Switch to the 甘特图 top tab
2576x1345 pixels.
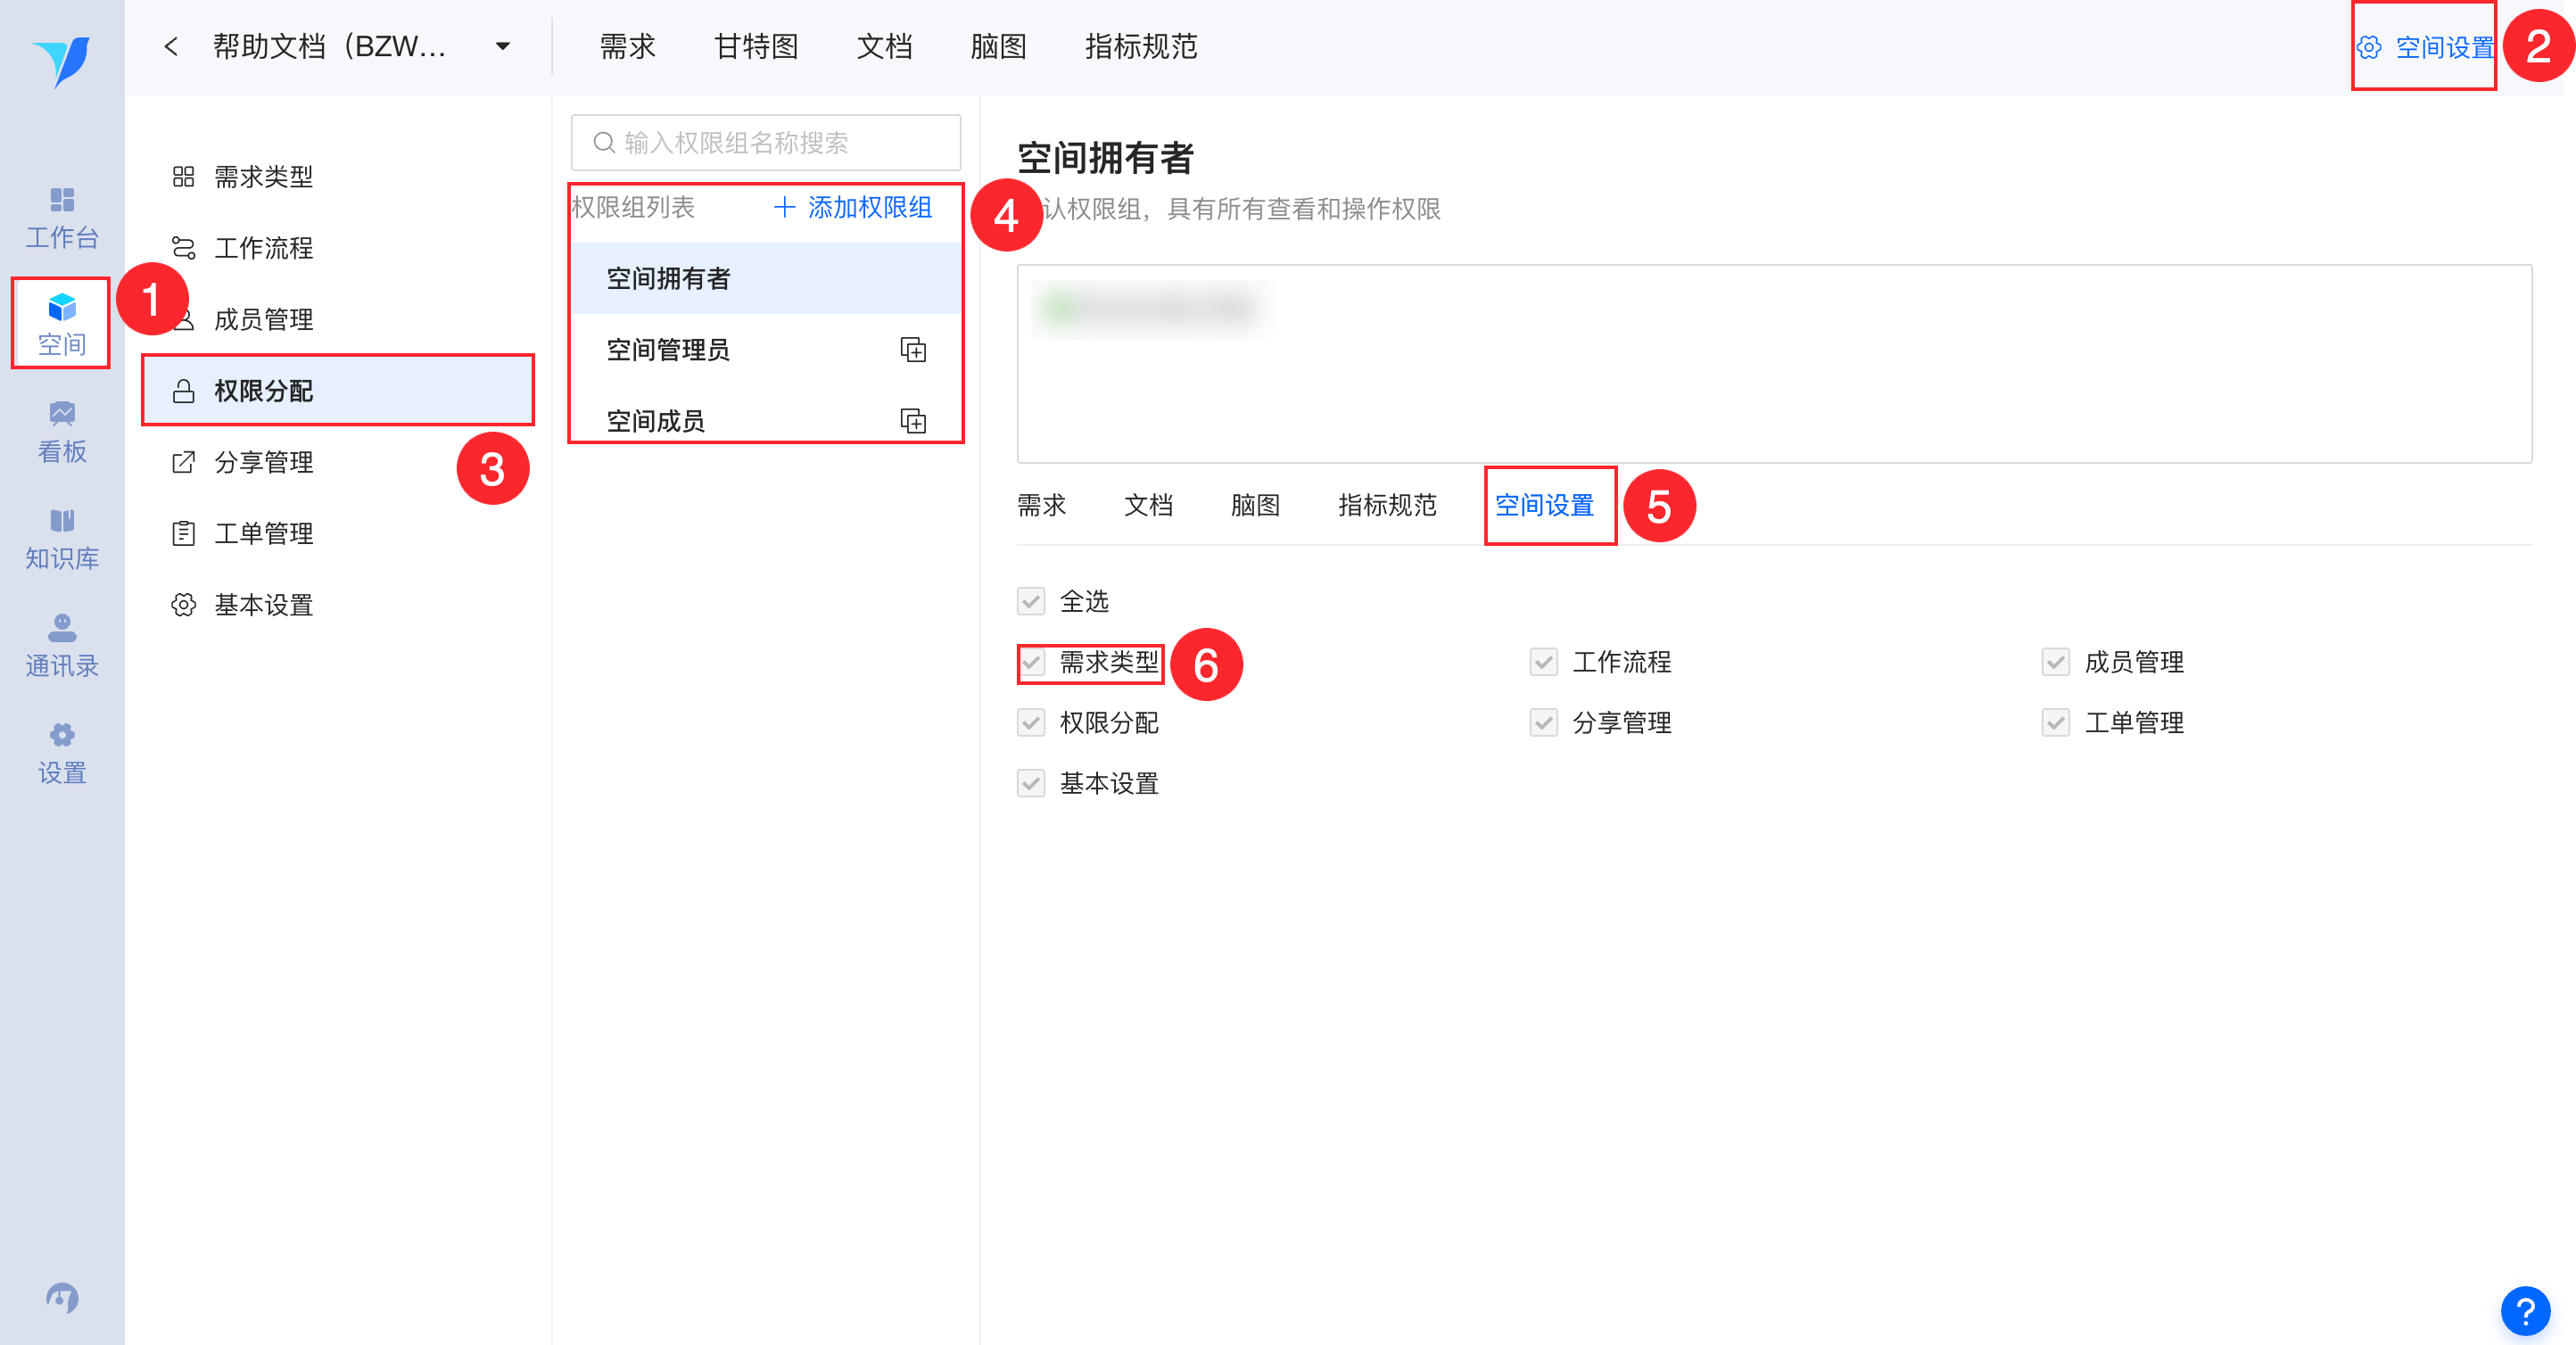(x=755, y=47)
